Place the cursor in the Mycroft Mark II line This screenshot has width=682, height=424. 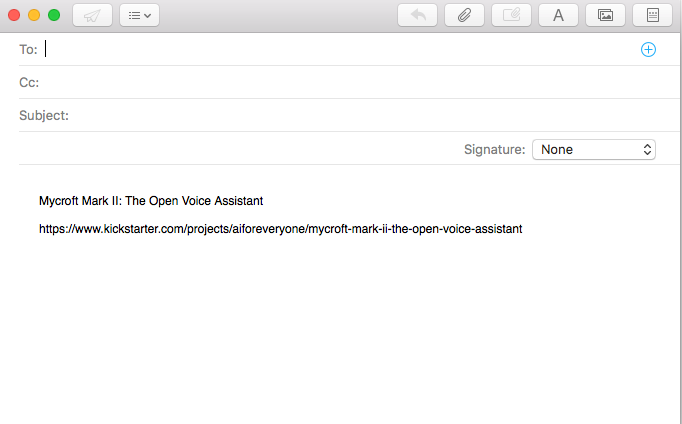point(150,201)
